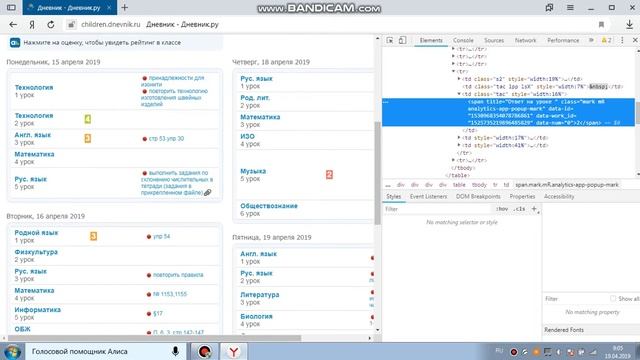Viewport: 640px width, 360px height.
Task: Enable the Show all checkbox
Action: coord(613,299)
